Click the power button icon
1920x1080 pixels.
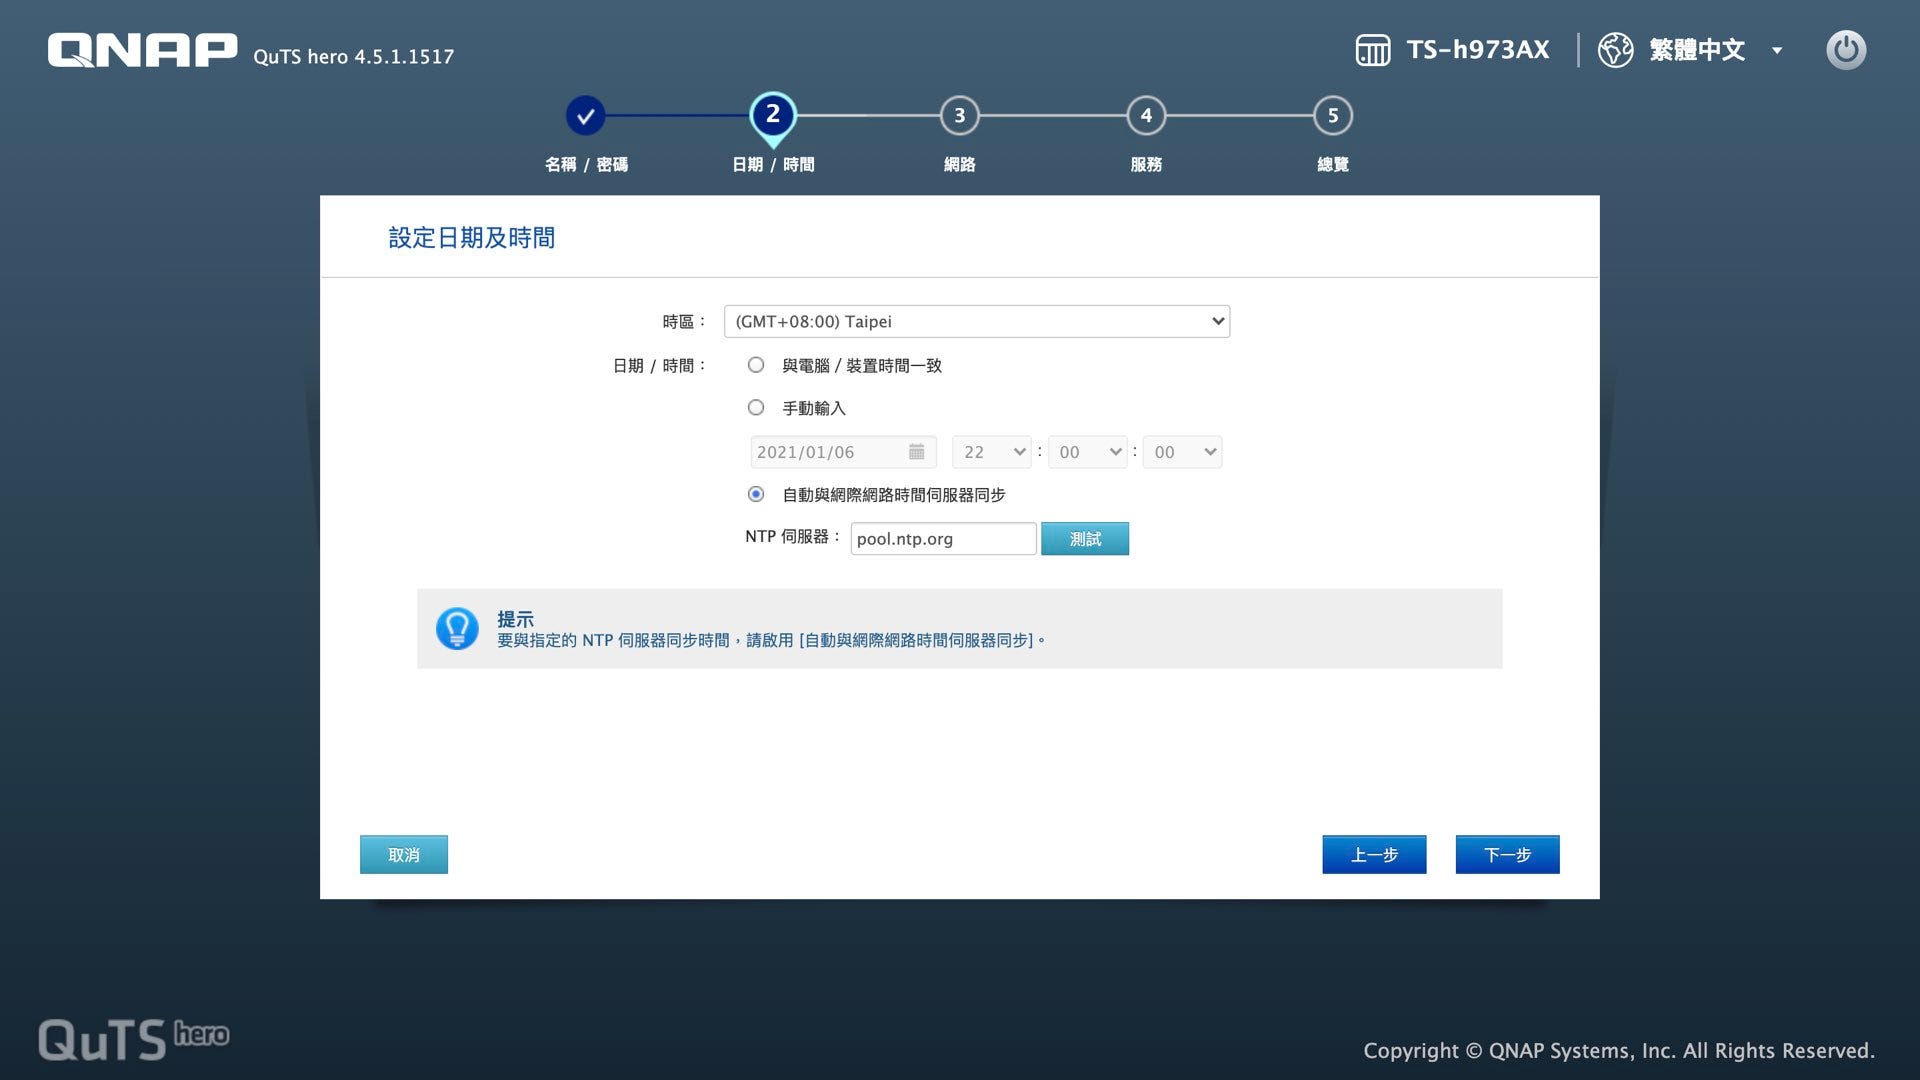pos(1846,50)
